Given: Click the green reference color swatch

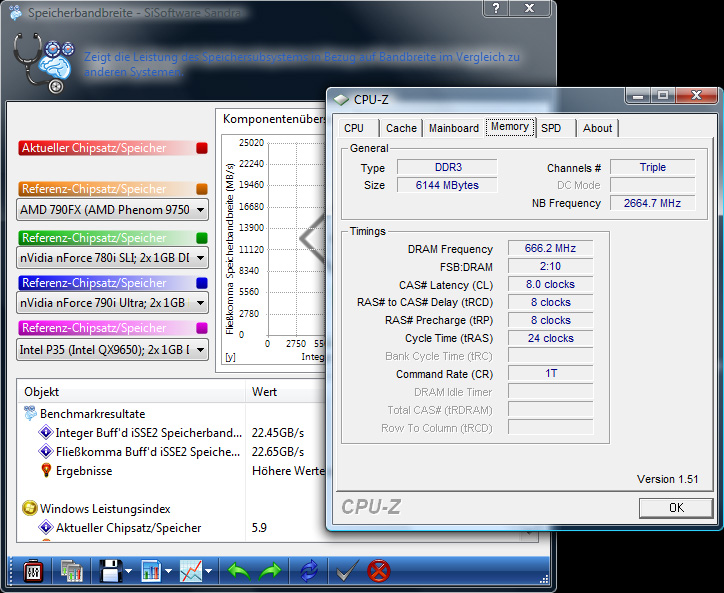Looking at the screenshot, I should tap(202, 238).
